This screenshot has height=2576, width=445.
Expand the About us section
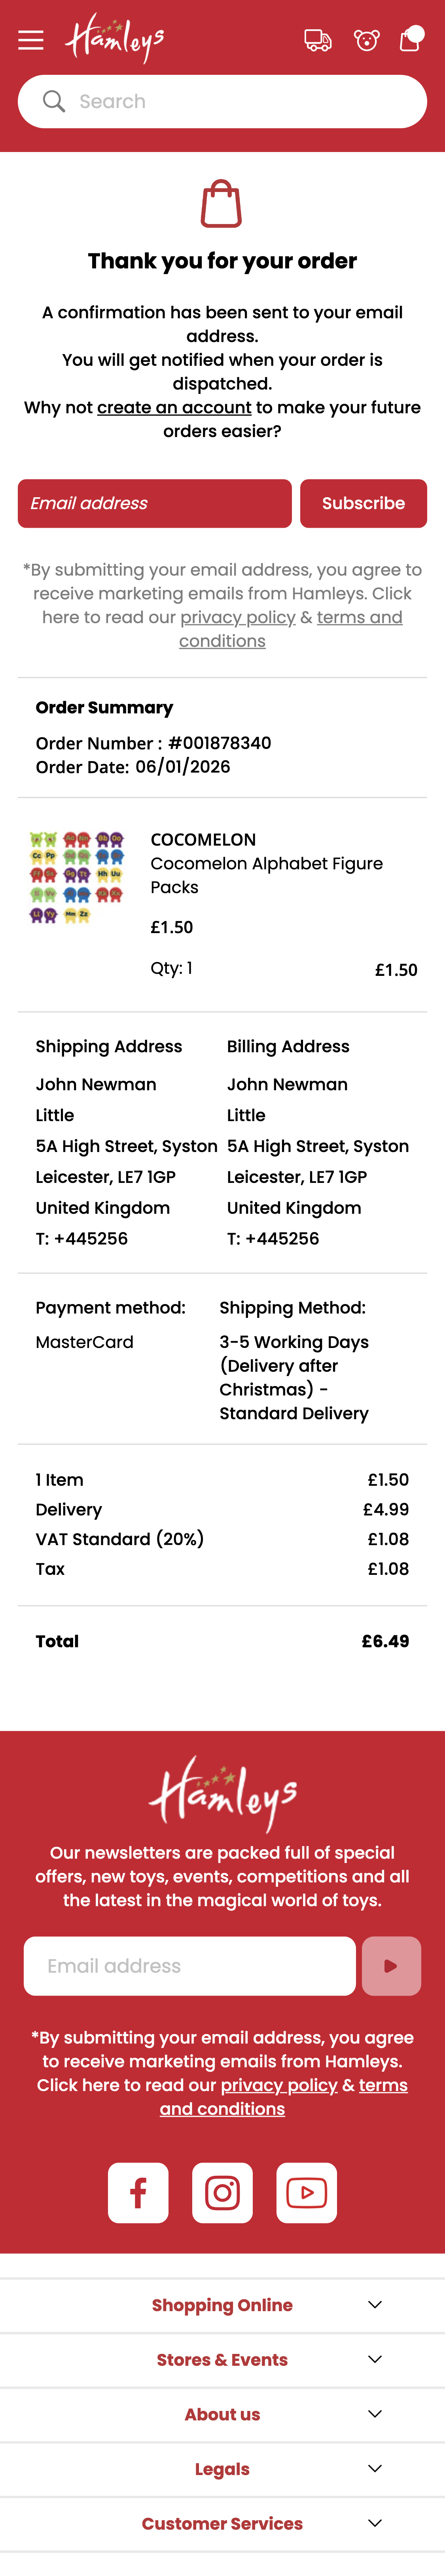pos(222,2414)
